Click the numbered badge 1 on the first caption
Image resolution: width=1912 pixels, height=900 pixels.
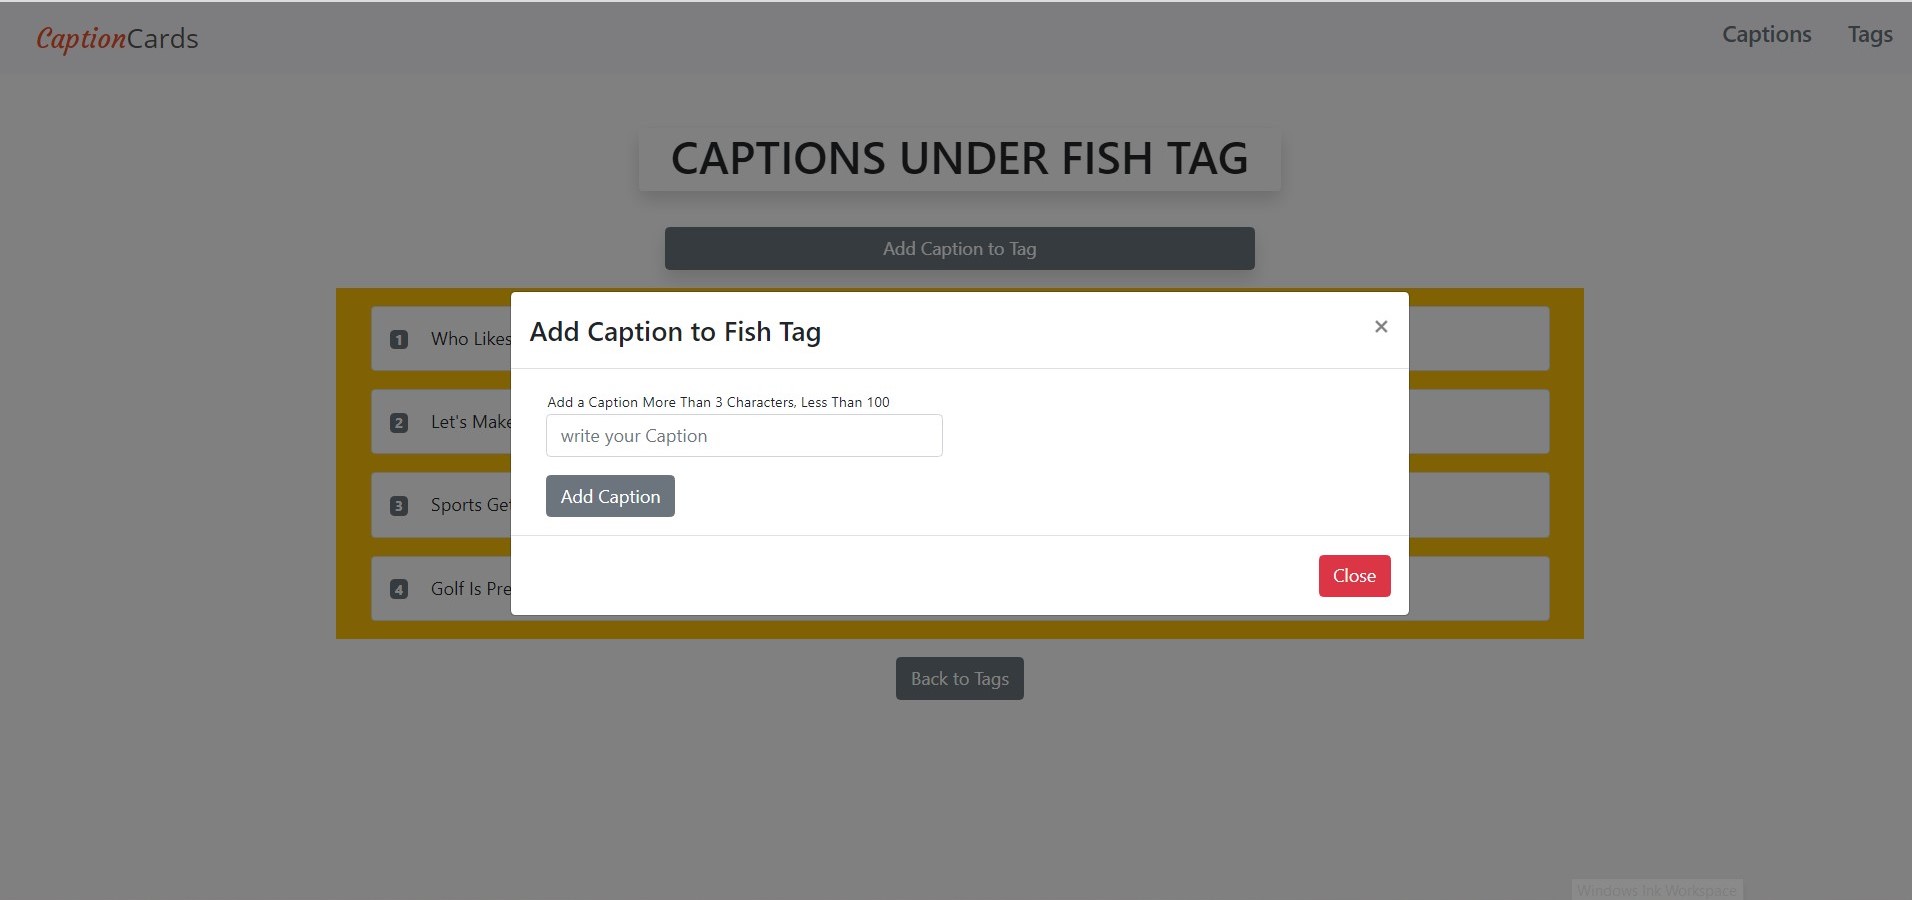coord(399,339)
